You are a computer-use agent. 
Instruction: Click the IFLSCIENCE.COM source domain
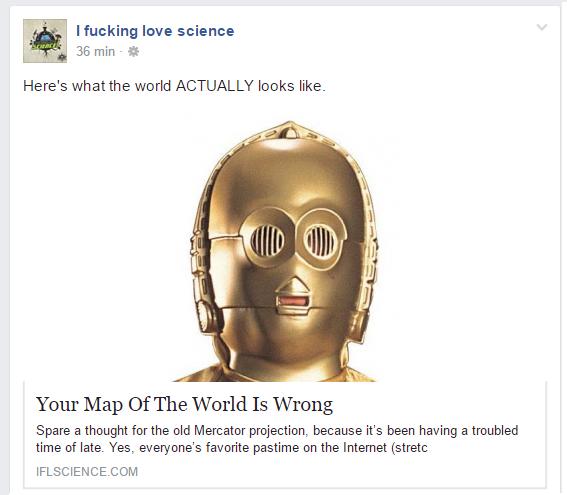[87, 471]
